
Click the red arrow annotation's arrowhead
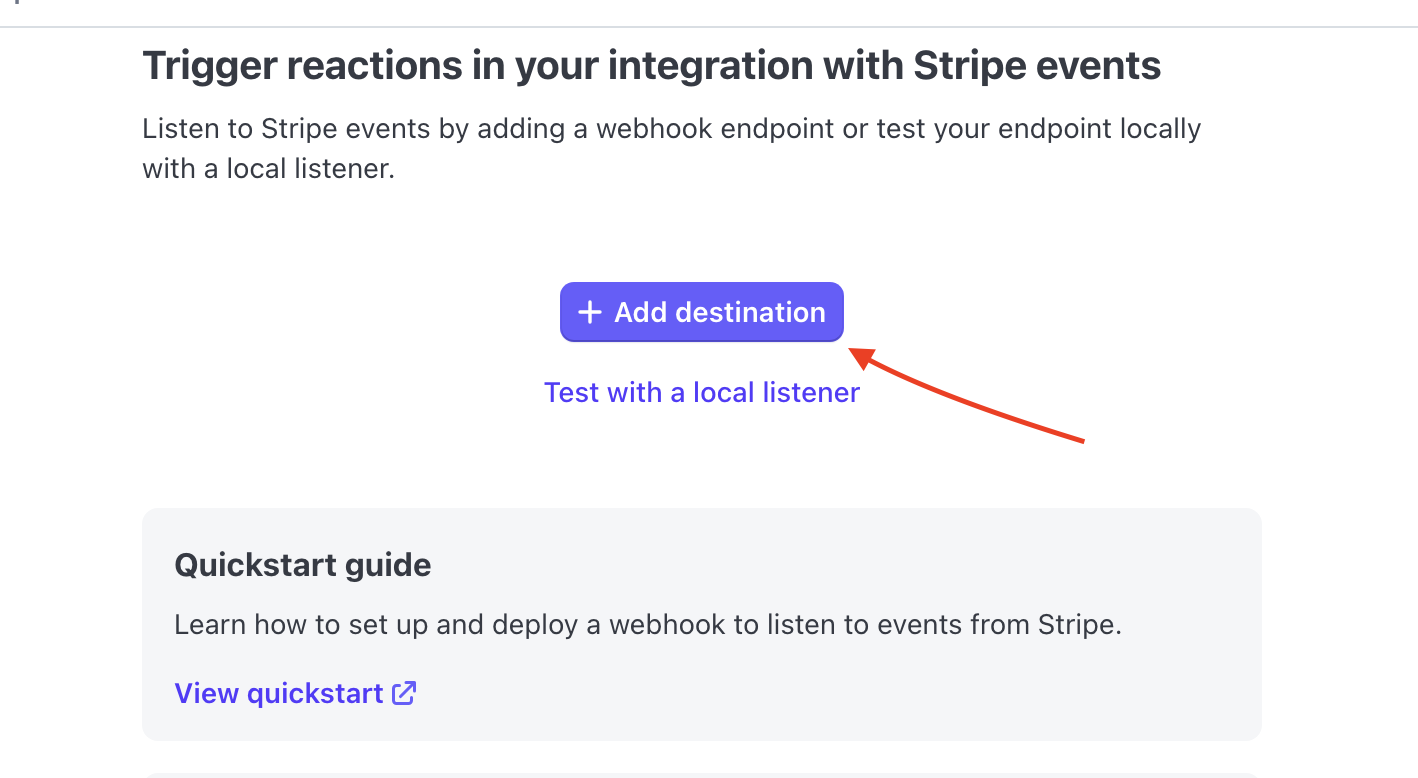[862, 354]
